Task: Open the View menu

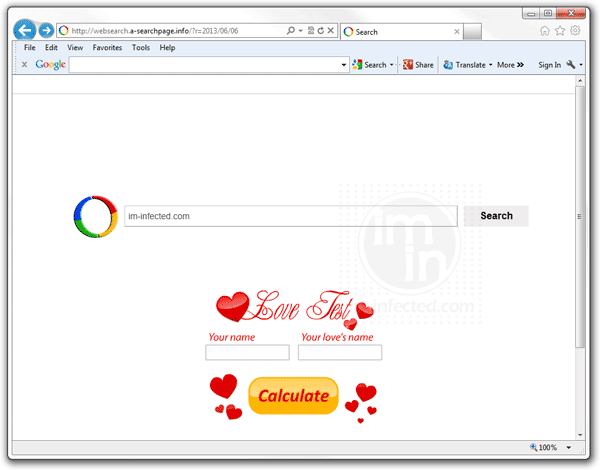Action: coord(75,47)
